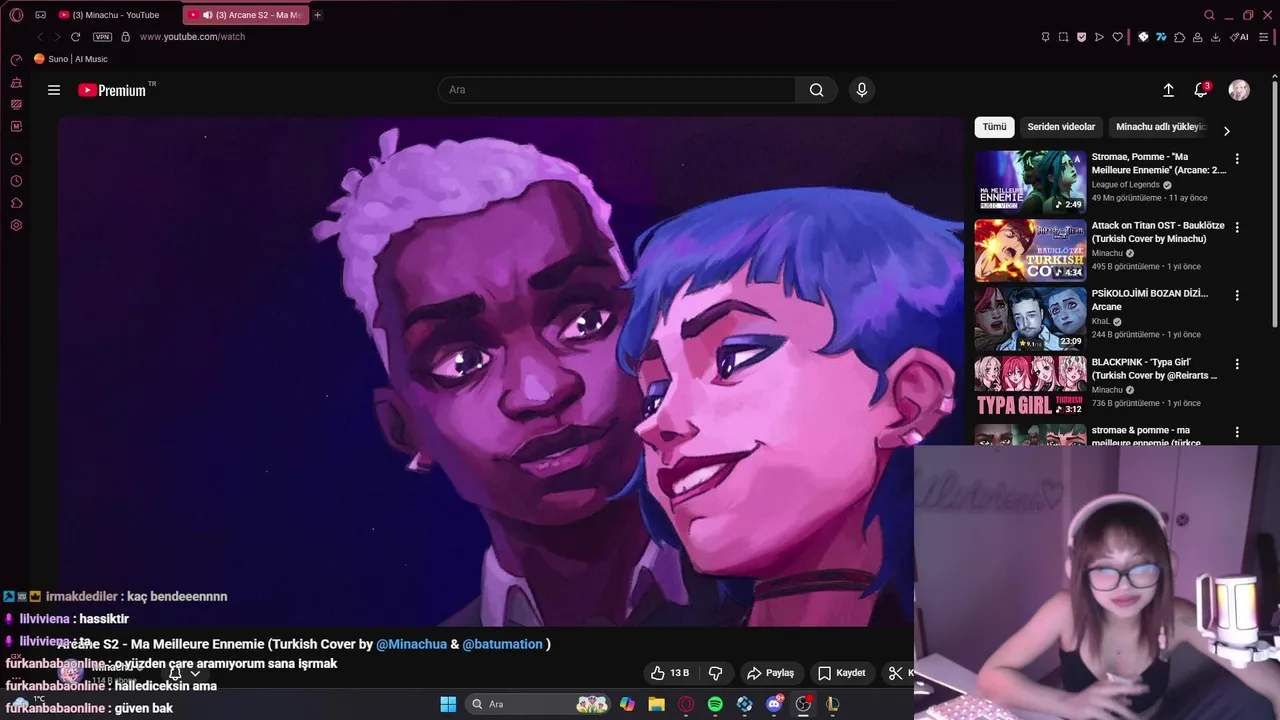Click the Kaydet save button
Image resolution: width=1280 pixels, height=720 pixels.
click(841, 673)
